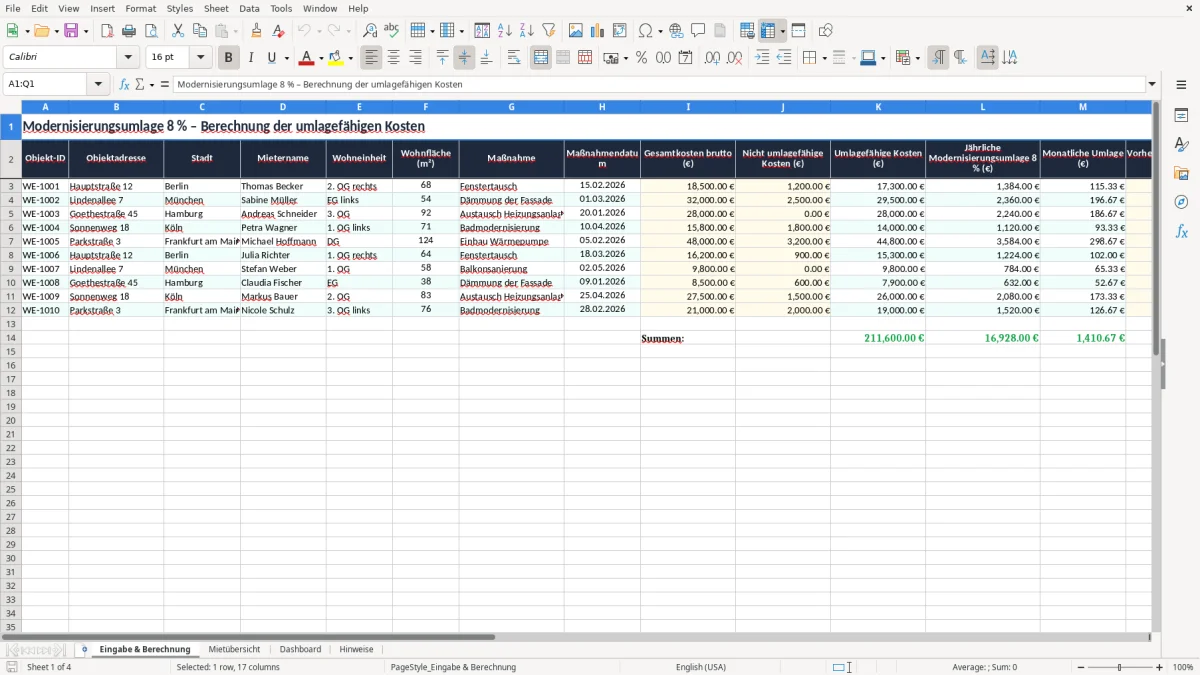
Task: Click the Save document icon
Action: 71,31
